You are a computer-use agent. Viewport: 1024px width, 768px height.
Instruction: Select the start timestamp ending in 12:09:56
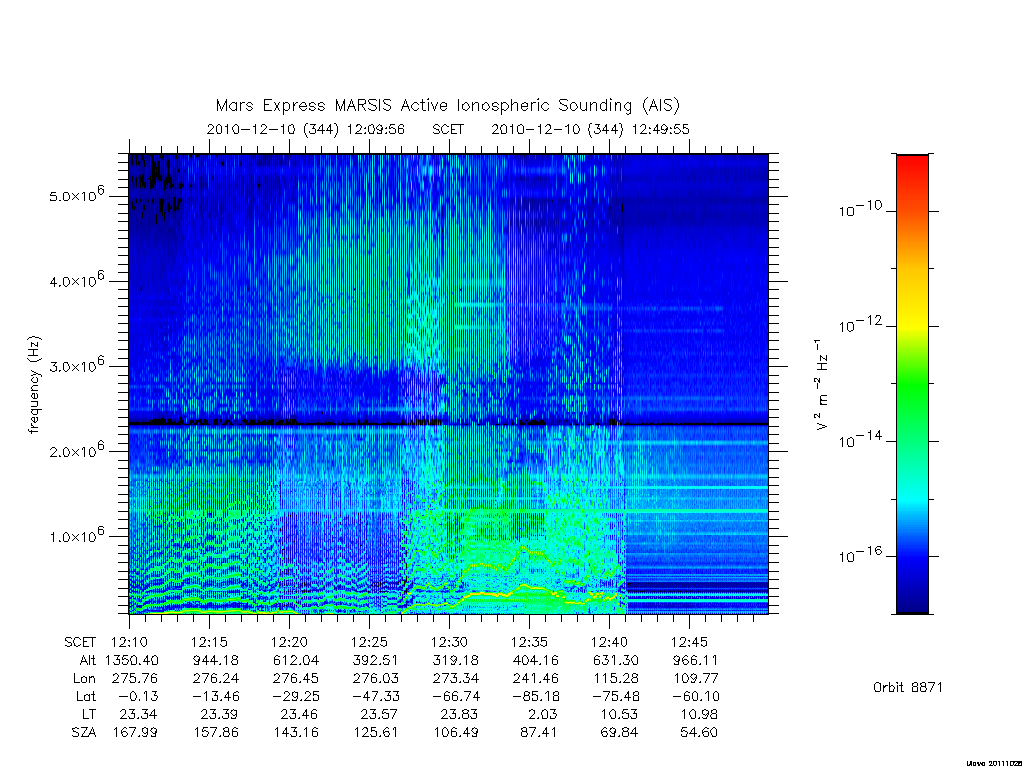coord(306,129)
